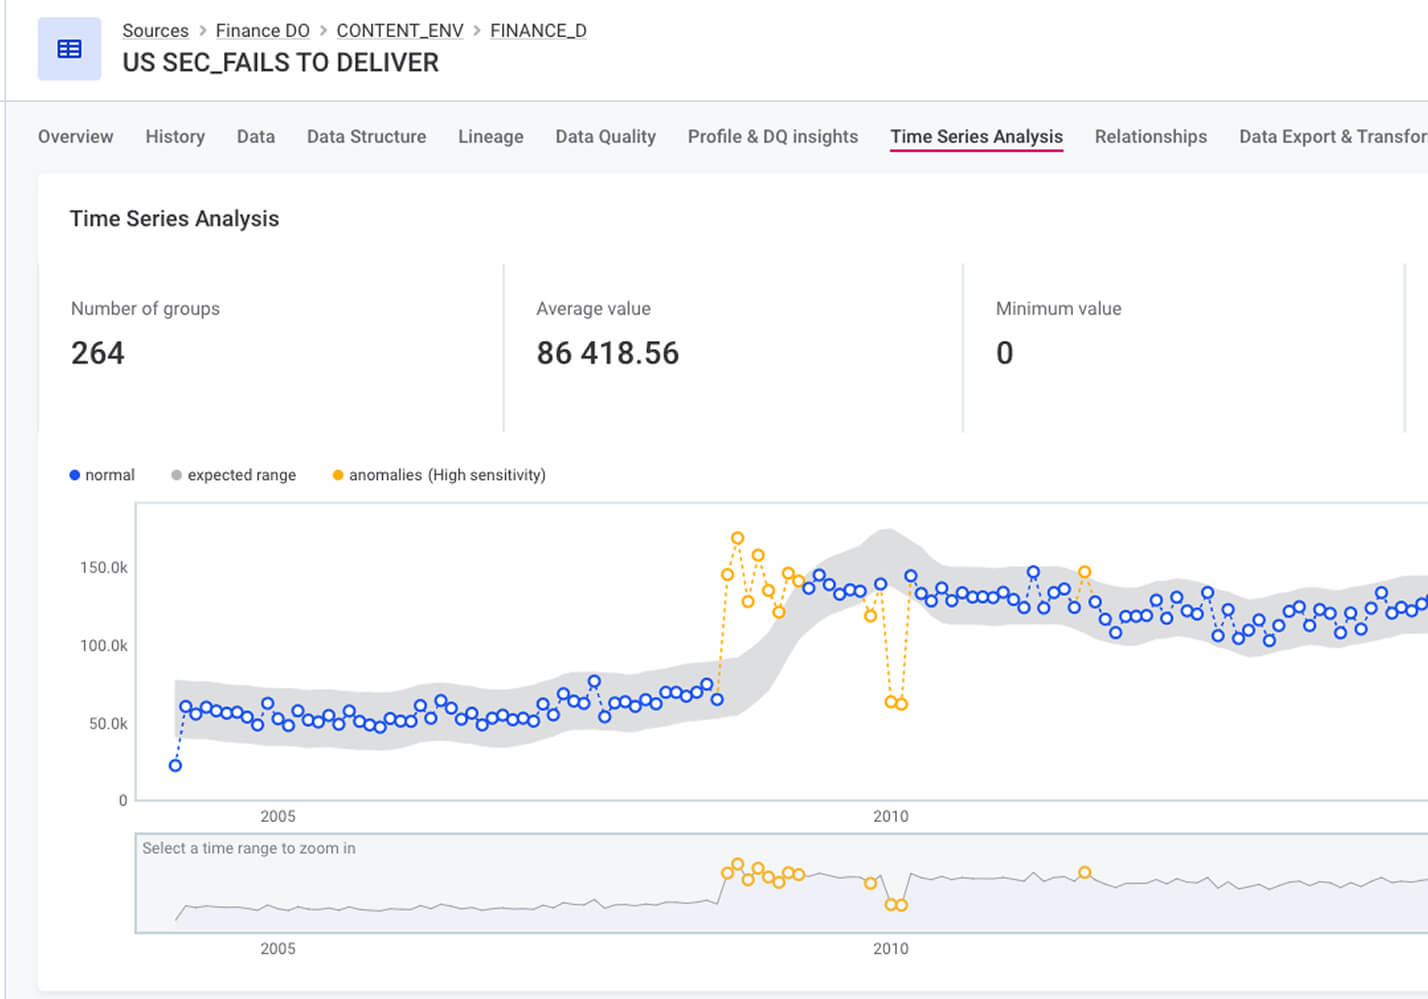Go to the Data Quality tab
1428x999 pixels.
[605, 137]
